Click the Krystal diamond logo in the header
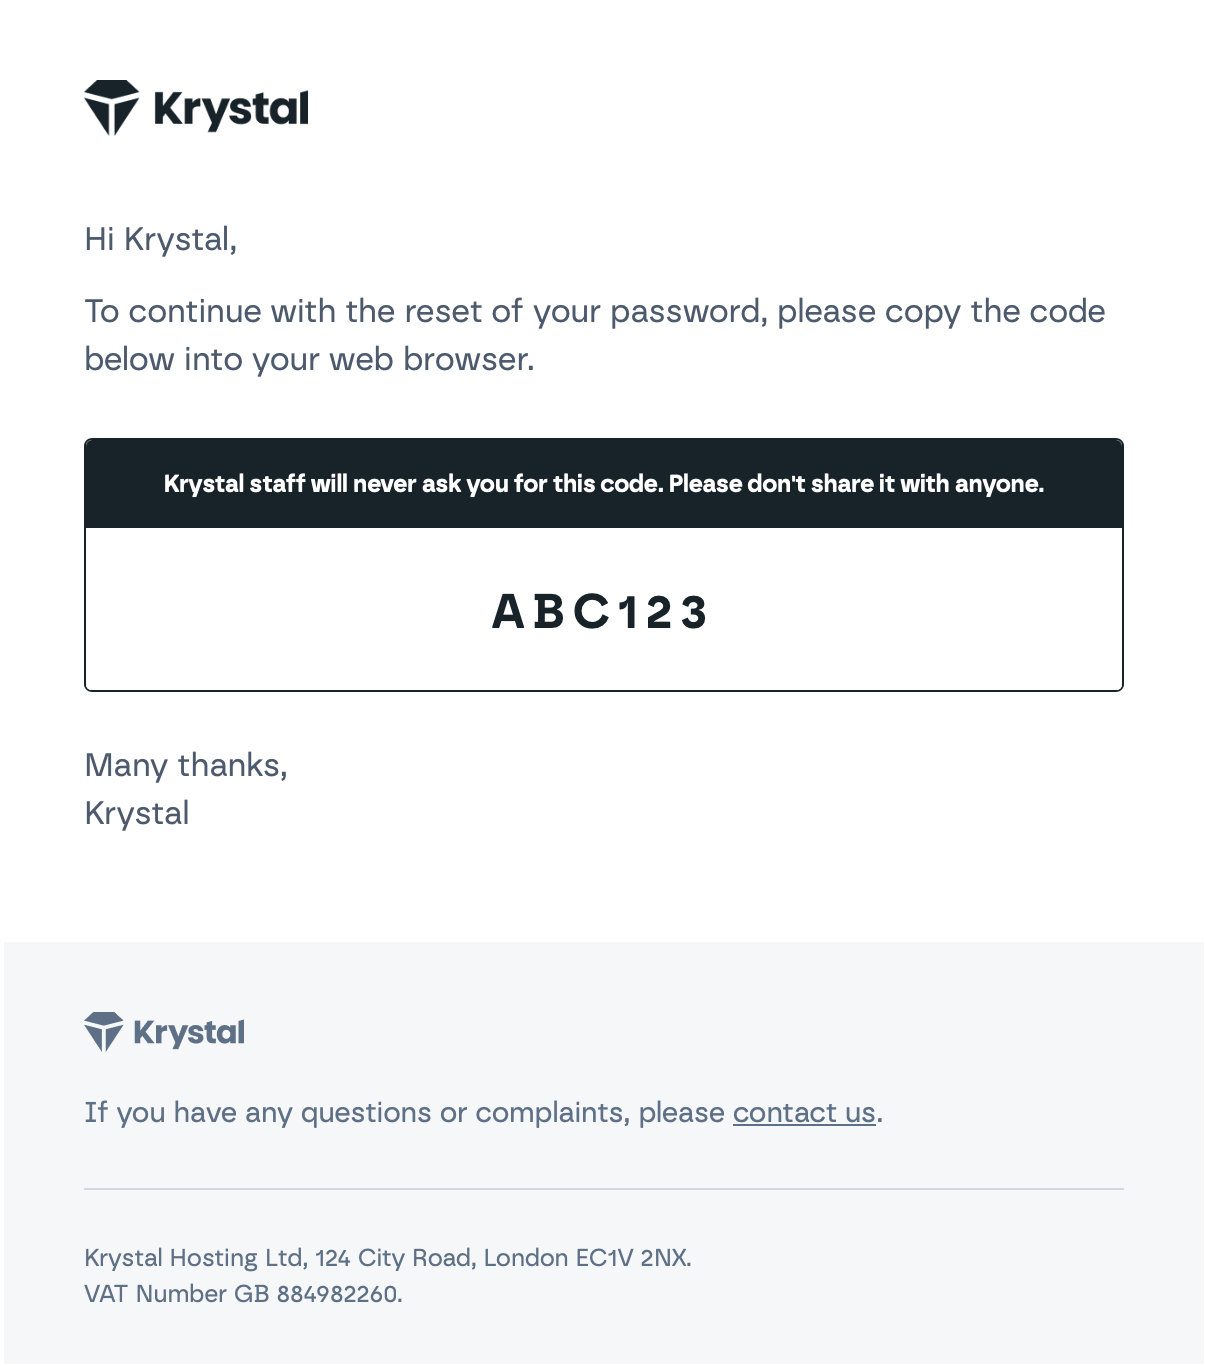Screen dimensions: 1206x1366 click(x=111, y=107)
